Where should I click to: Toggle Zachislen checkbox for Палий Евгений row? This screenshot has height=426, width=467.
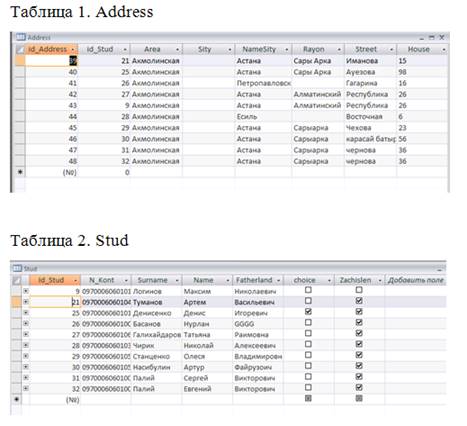359,387
